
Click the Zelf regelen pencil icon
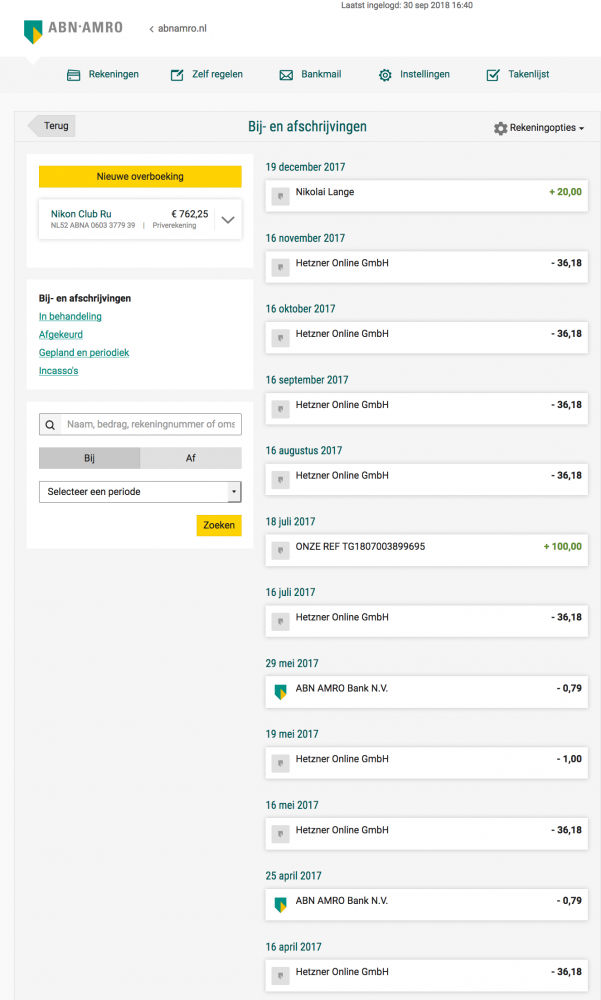(x=177, y=75)
